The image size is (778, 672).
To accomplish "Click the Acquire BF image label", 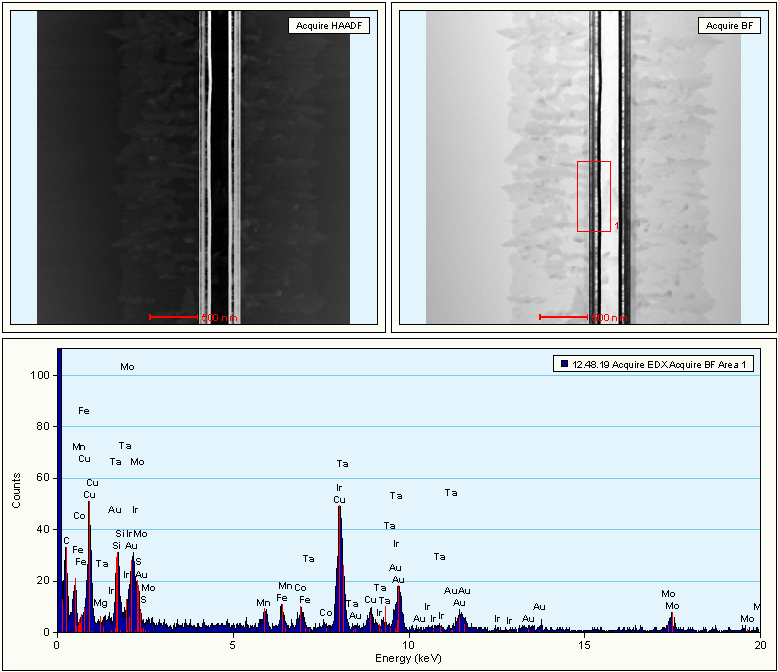I will (x=729, y=26).
